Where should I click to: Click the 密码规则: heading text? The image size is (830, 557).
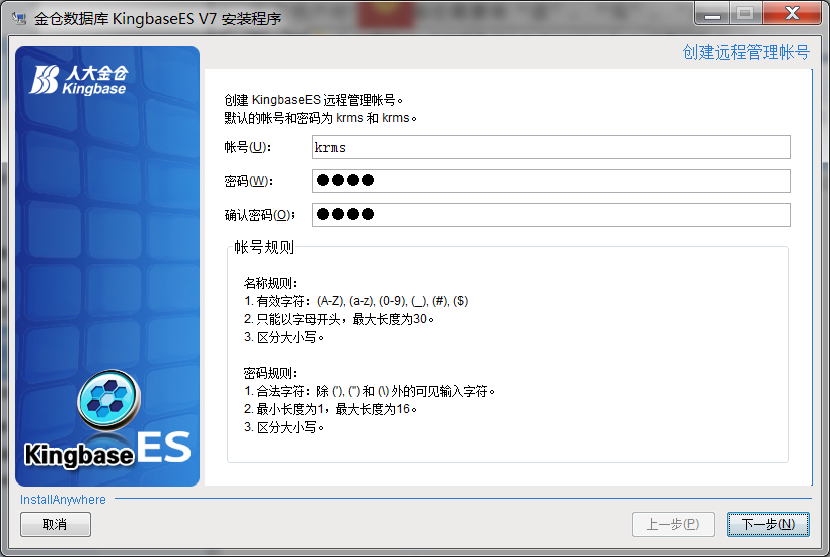(x=270, y=373)
